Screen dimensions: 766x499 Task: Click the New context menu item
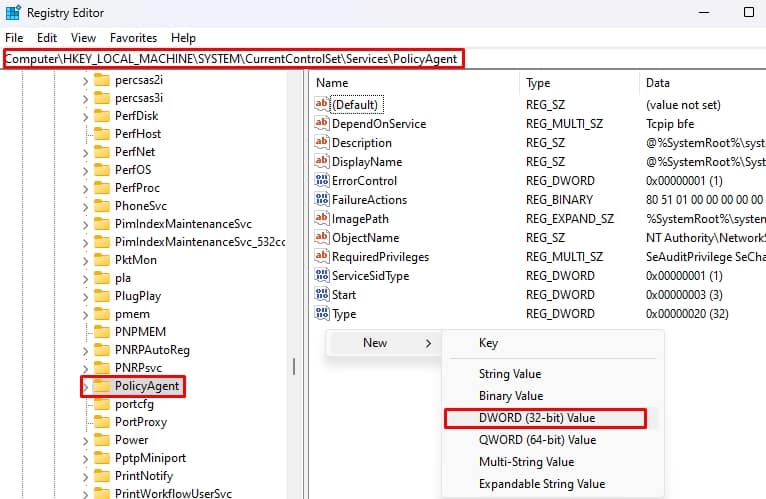pyautogui.click(x=384, y=343)
